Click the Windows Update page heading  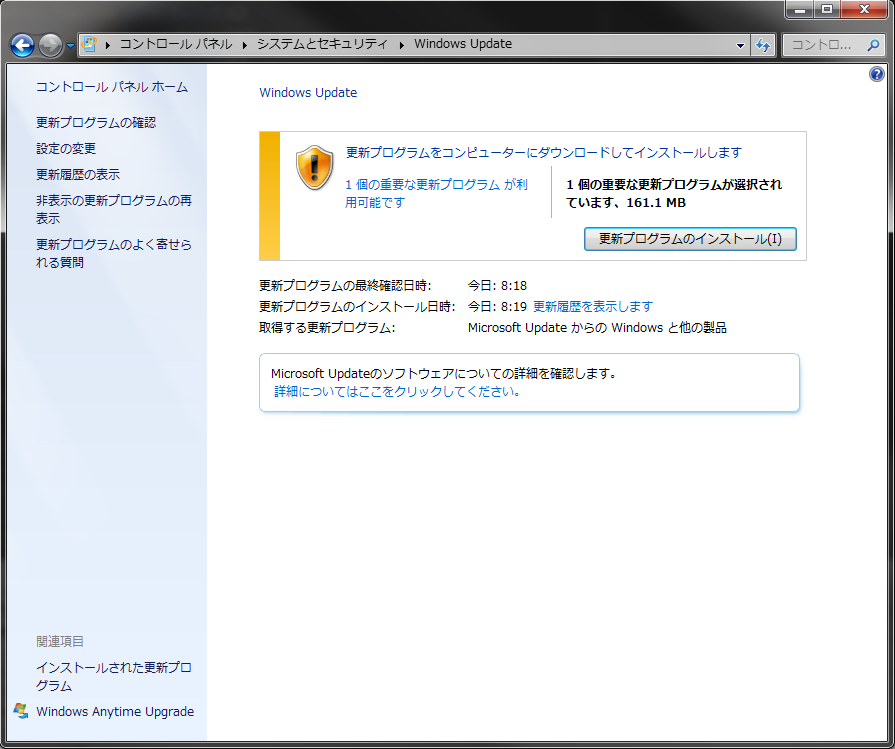pyautogui.click(x=308, y=92)
